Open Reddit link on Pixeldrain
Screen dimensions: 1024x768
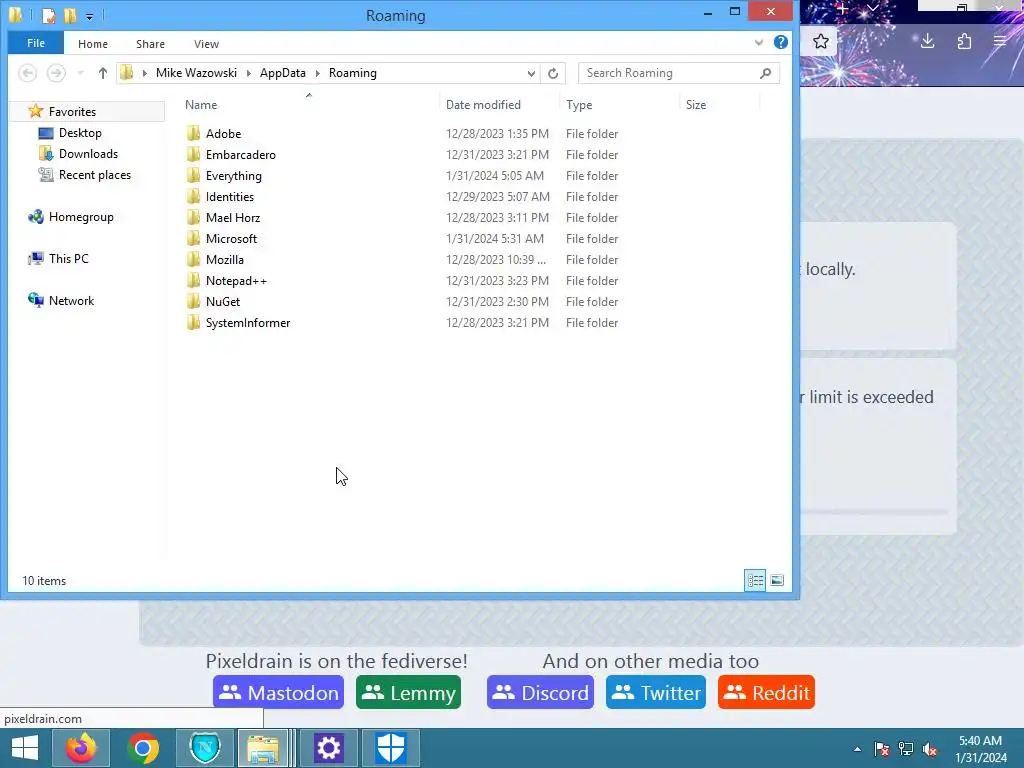pyautogui.click(x=766, y=692)
